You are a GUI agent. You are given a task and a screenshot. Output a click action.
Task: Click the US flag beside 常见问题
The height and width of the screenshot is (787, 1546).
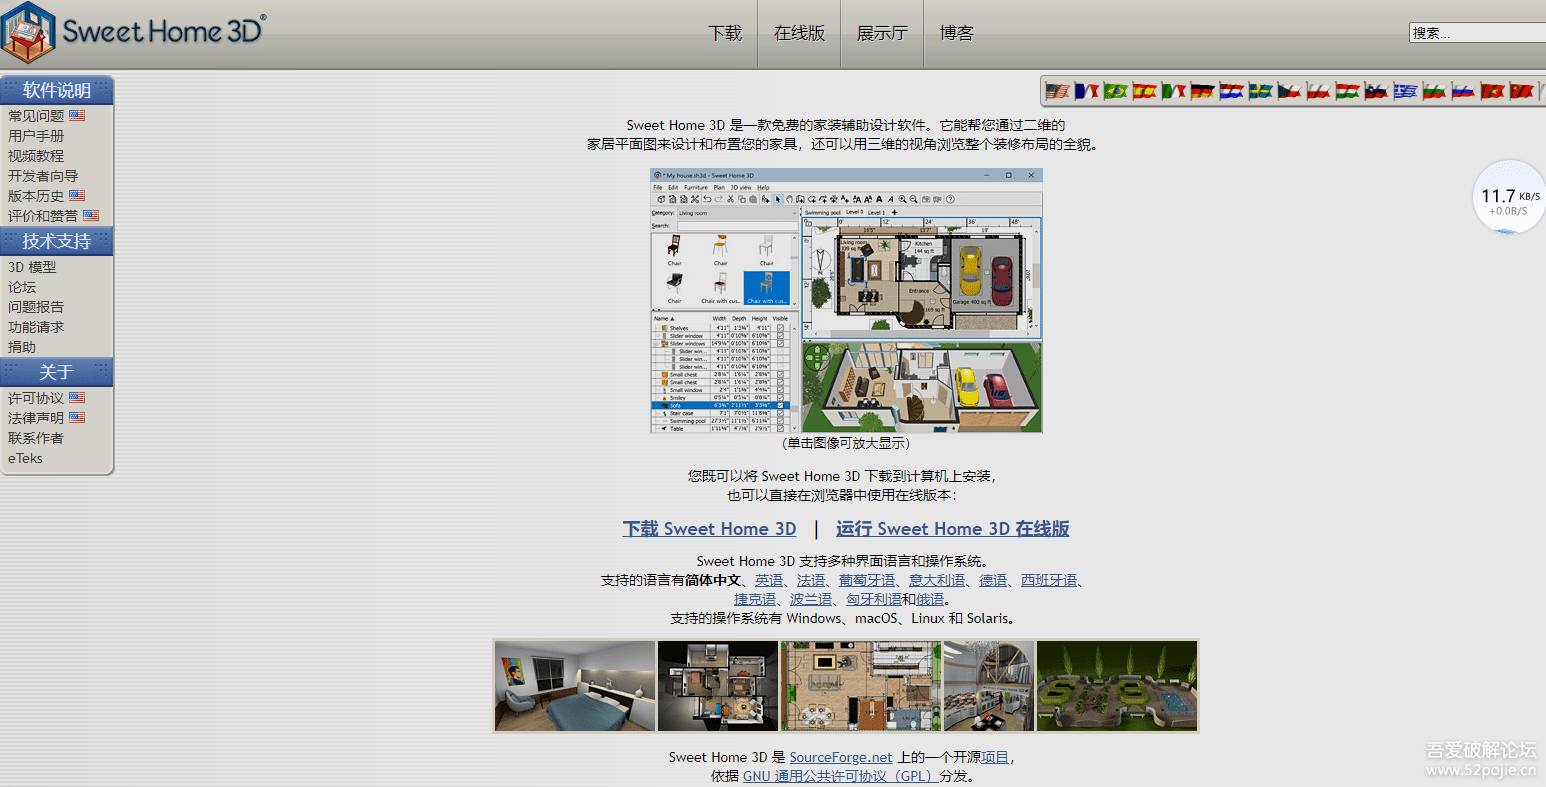point(77,116)
